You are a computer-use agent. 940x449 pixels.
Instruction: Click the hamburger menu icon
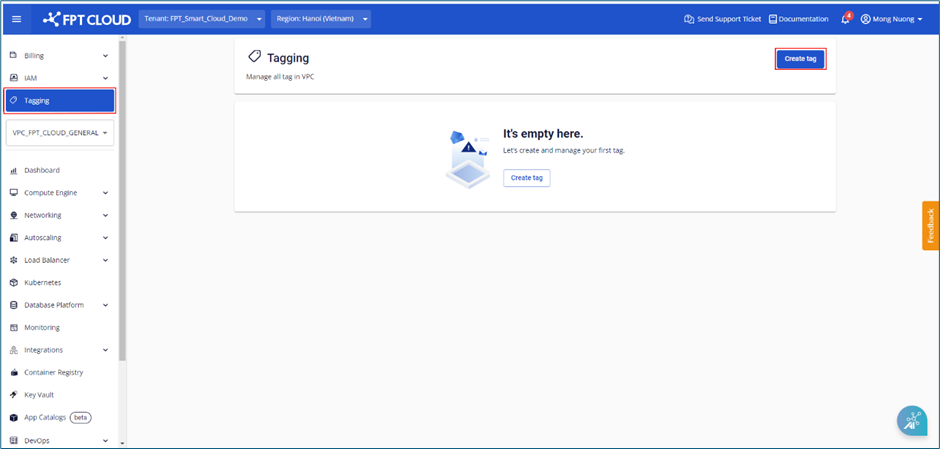[16, 19]
